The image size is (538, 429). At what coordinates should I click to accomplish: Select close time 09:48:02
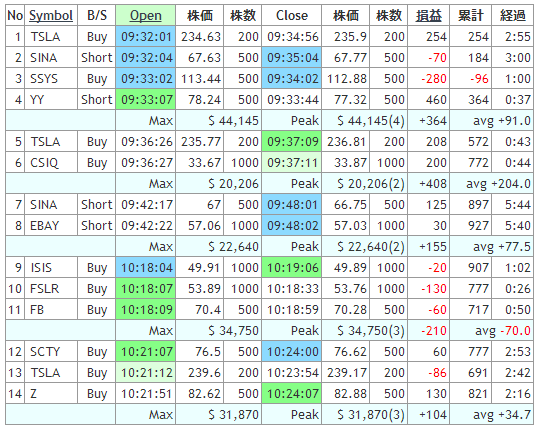pos(292,225)
